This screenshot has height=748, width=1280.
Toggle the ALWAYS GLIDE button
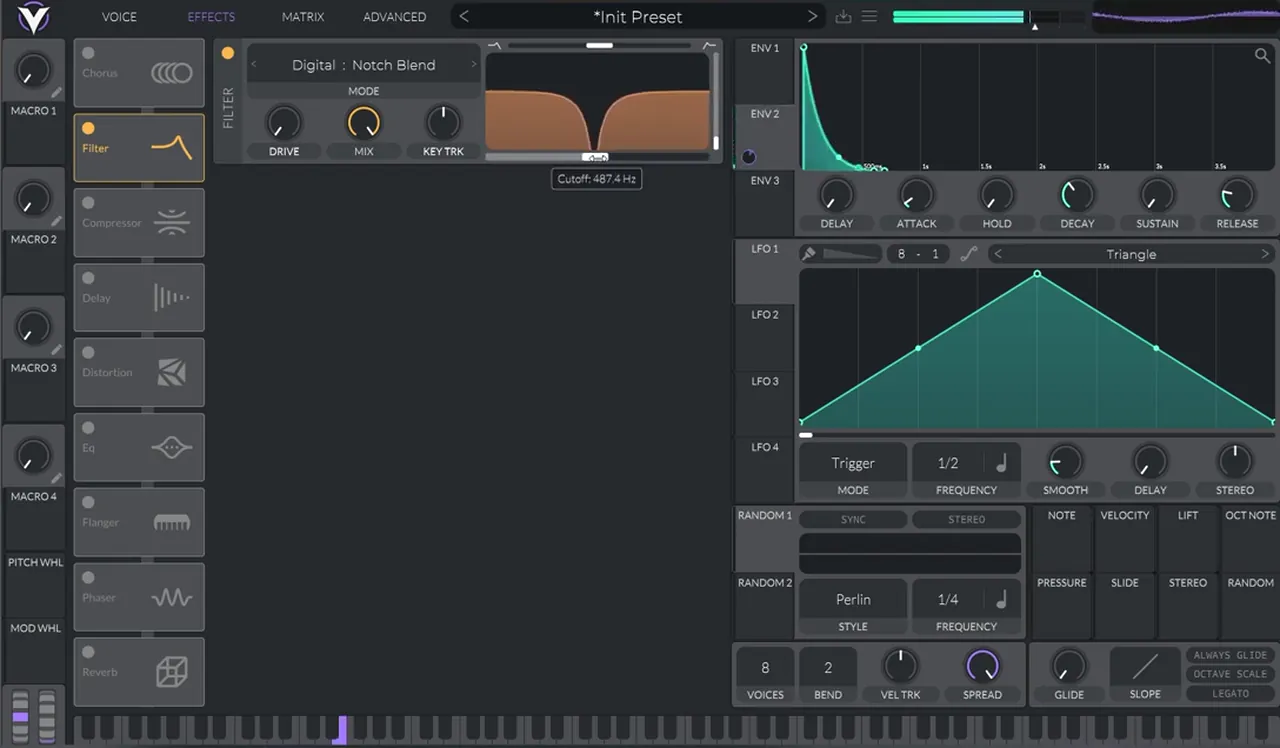pyautogui.click(x=1230, y=656)
